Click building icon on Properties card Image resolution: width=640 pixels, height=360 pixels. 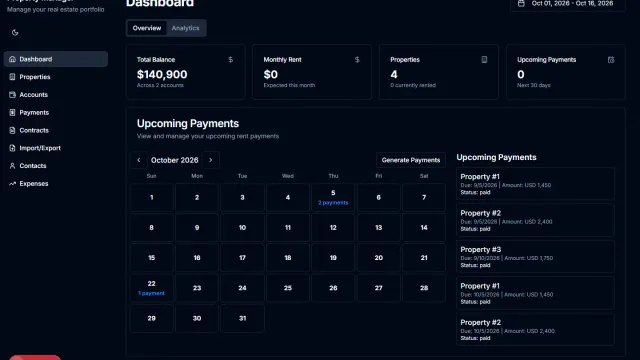[484, 60]
